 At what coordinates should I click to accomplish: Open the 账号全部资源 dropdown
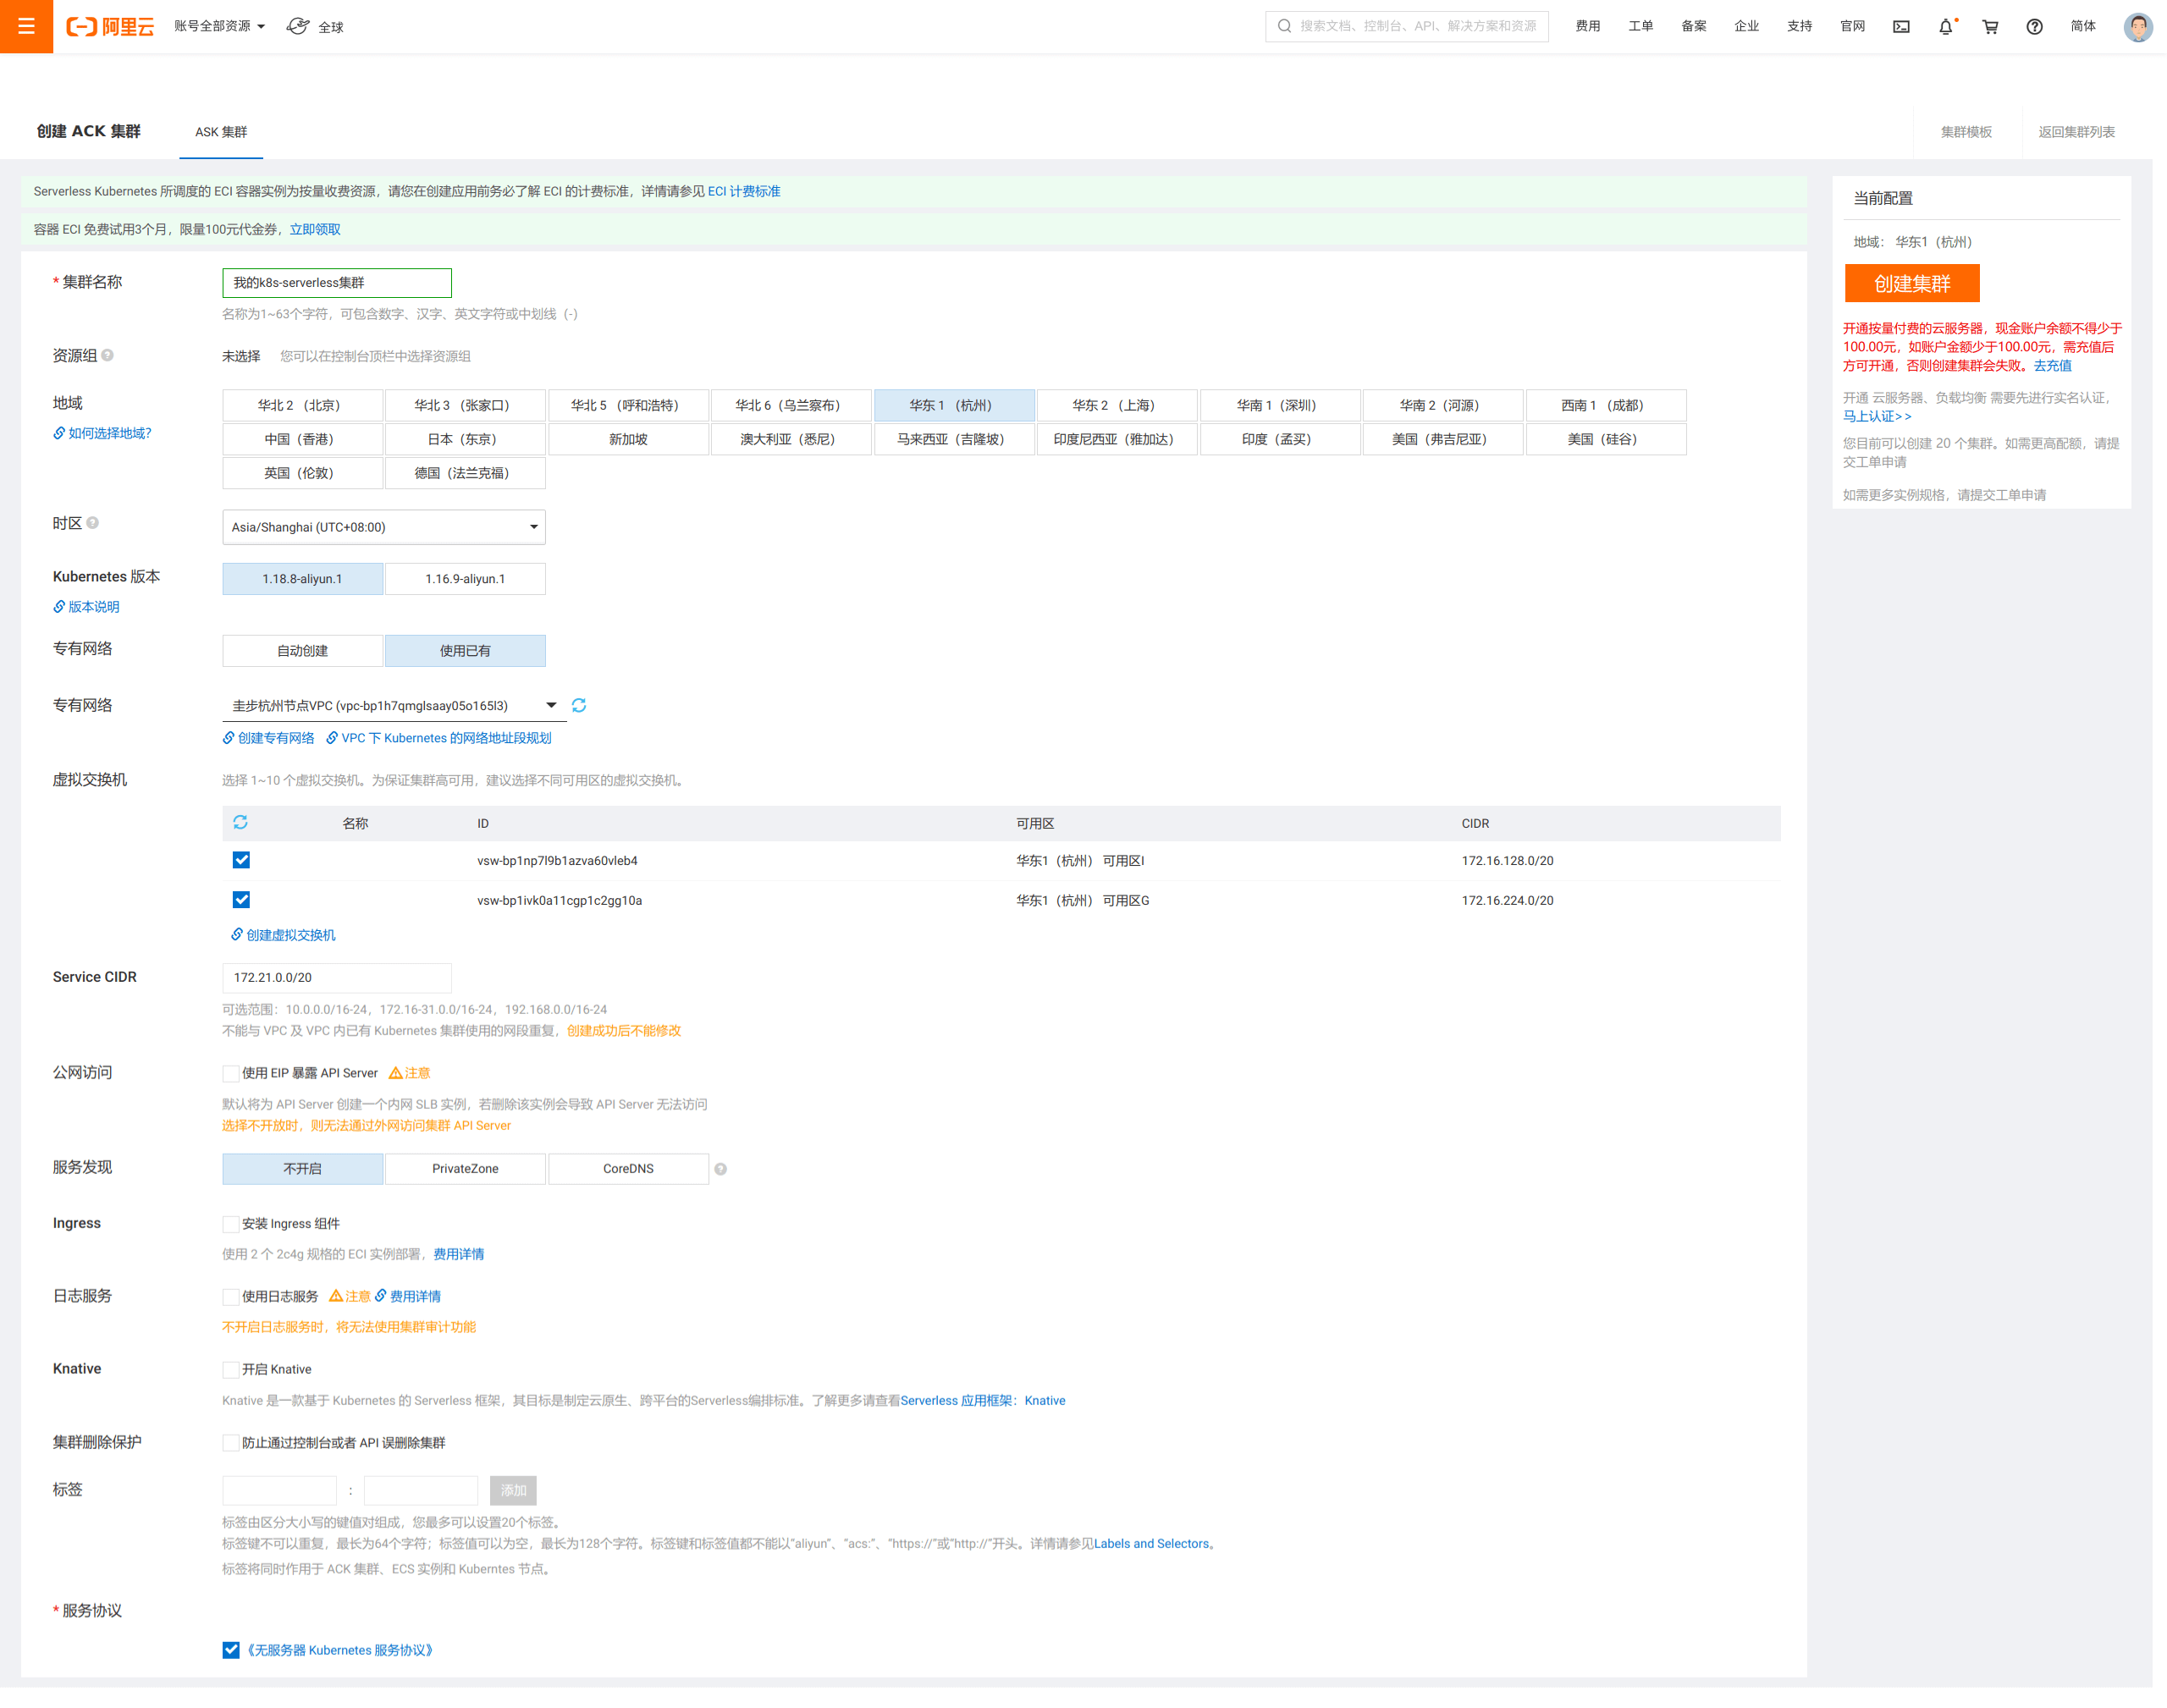tap(219, 26)
